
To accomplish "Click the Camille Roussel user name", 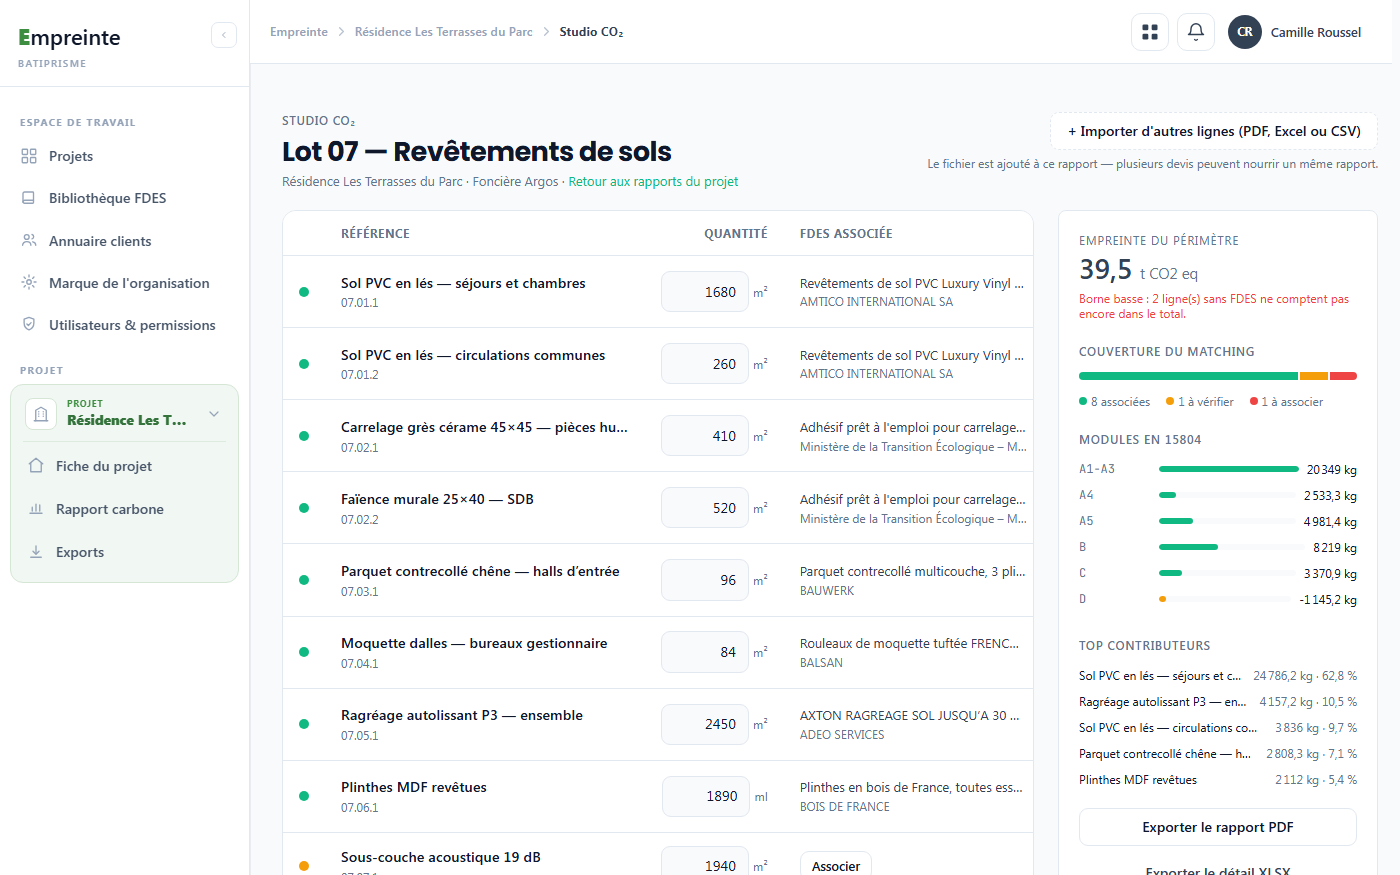I will point(1316,32).
